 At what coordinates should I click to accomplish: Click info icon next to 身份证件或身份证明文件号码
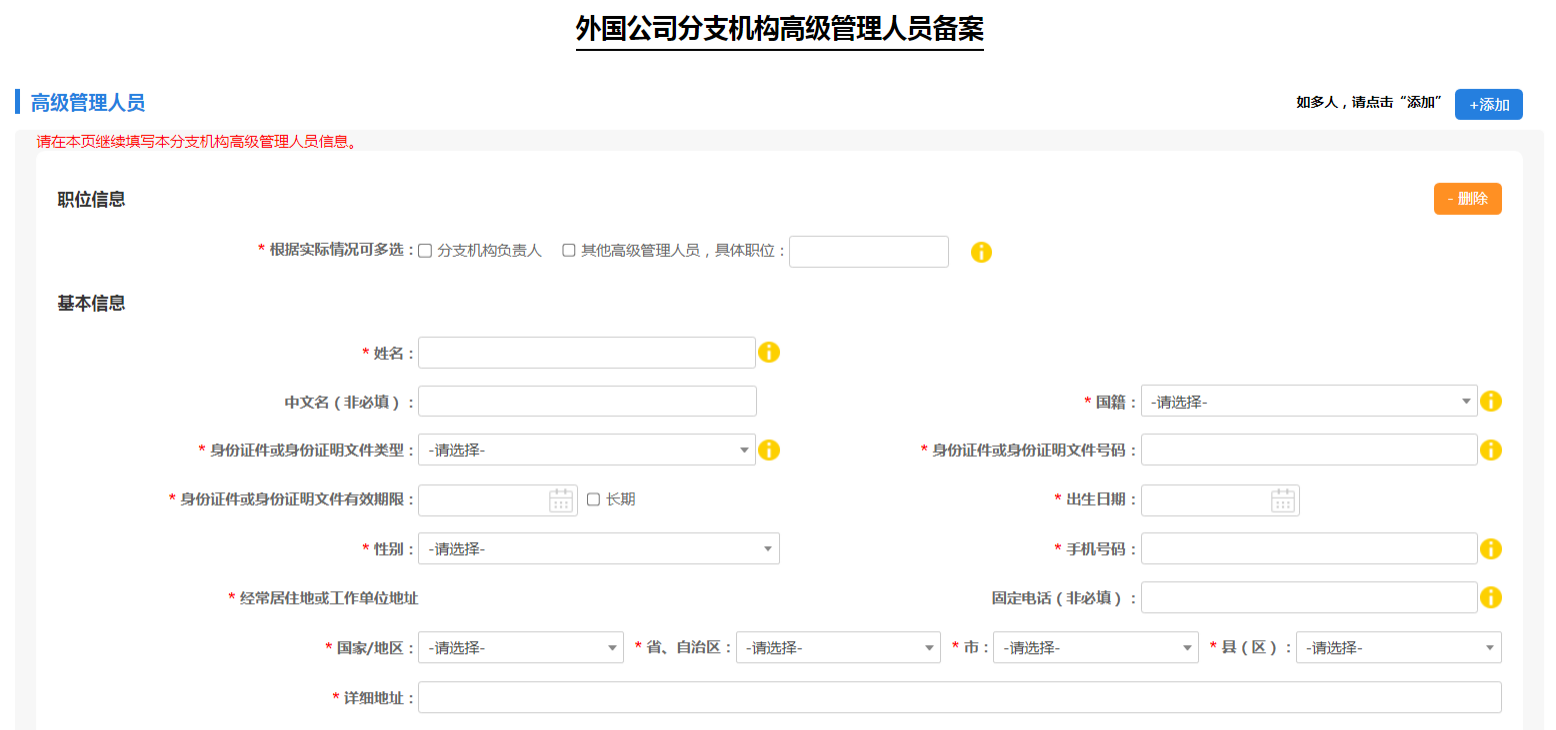click(x=1491, y=449)
